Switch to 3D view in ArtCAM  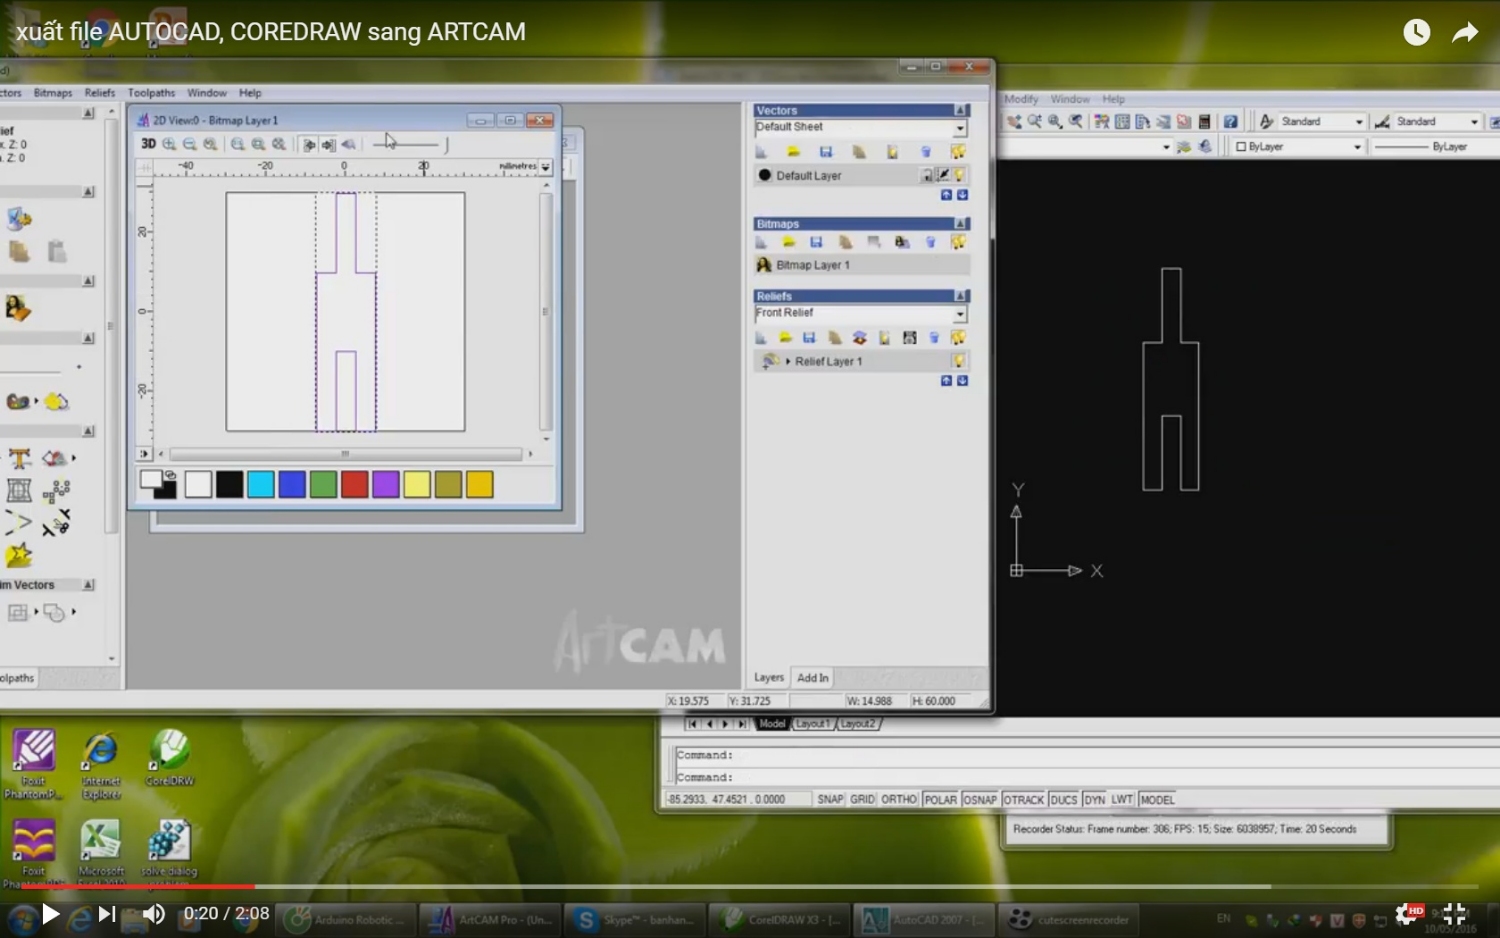[x=148, y=144]
